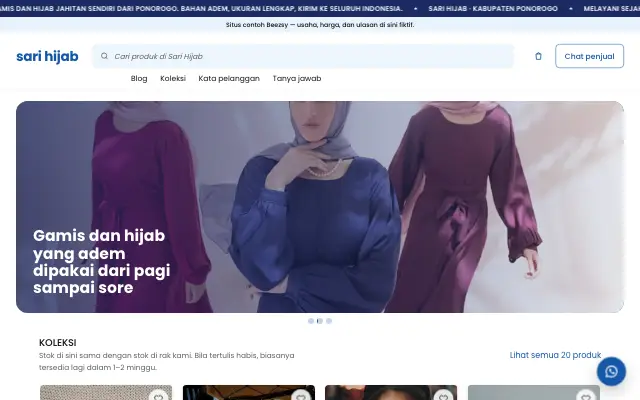Open the second product thumbnail in Koleksi
Screen dimensions: 640x400
249,393
